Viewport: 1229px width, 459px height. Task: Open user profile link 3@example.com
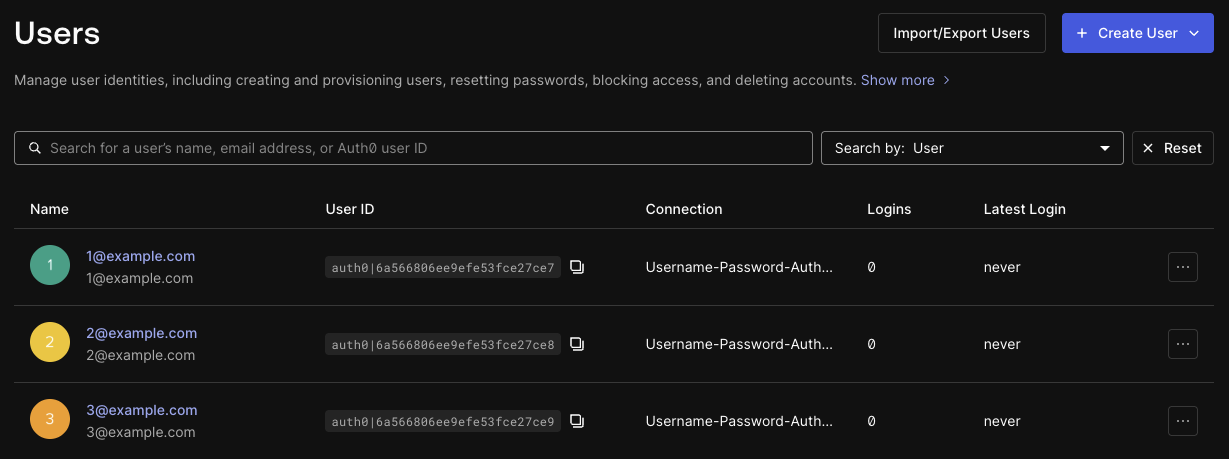141,410
